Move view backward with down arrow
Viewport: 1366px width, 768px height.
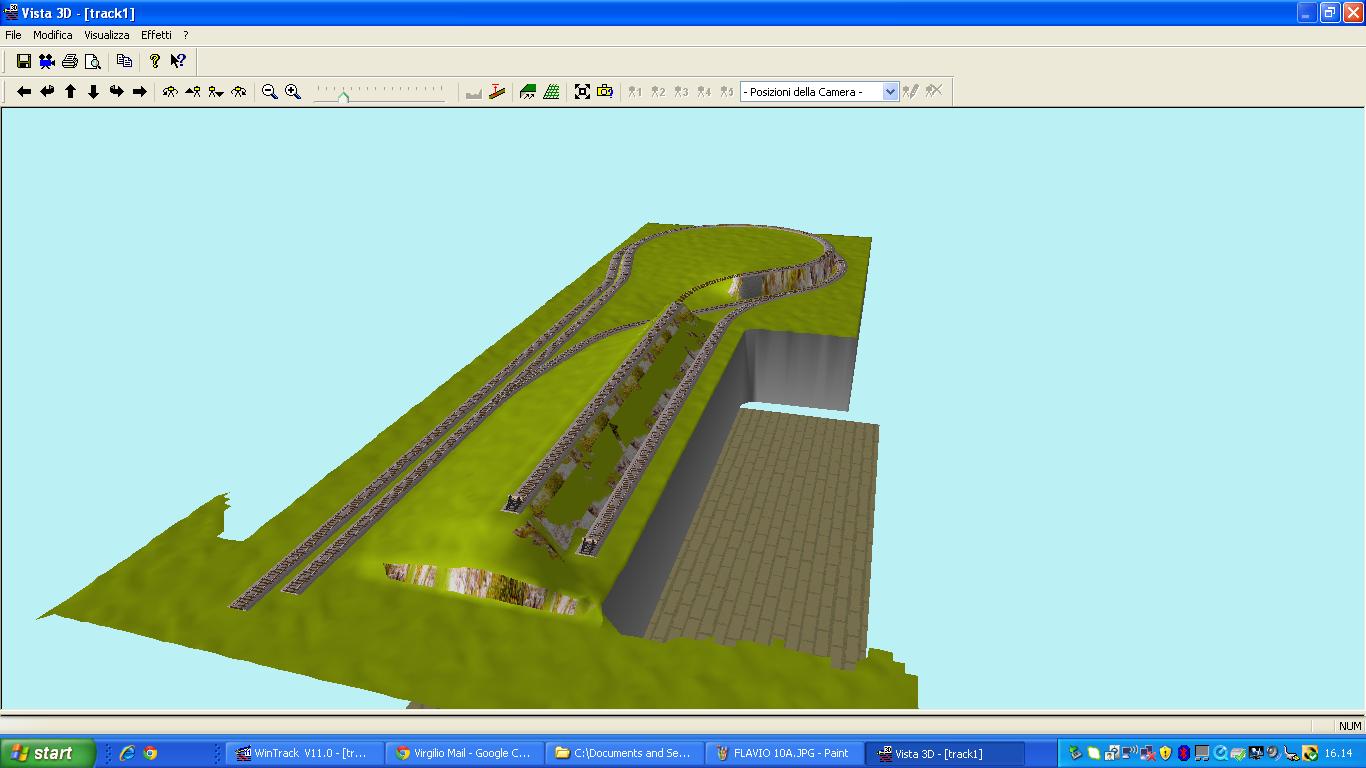click(x=93, y=91)
